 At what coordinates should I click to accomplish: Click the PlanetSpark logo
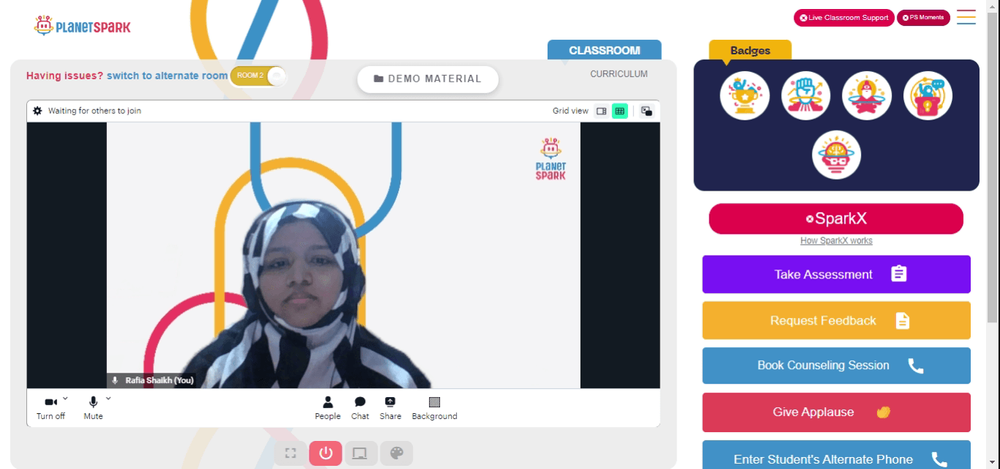point(82,26)
